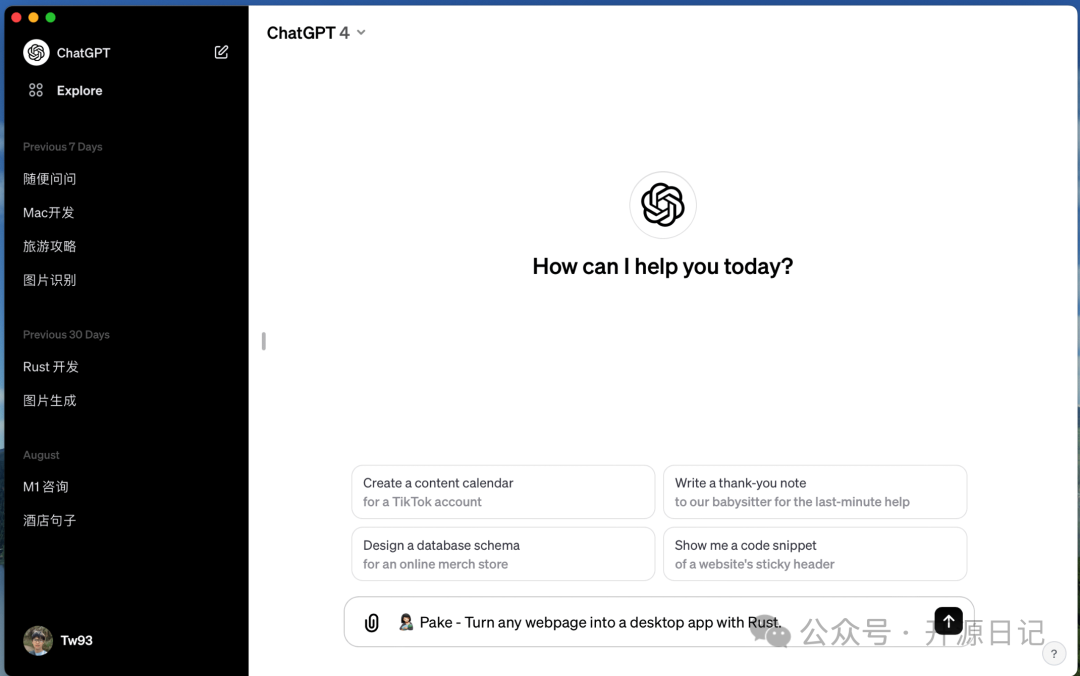Image resolution: width=1080 pixels, height=676 pixels.
Task: Click the ChatGPT logo in sidebar
Action: [x=37, y=52]
